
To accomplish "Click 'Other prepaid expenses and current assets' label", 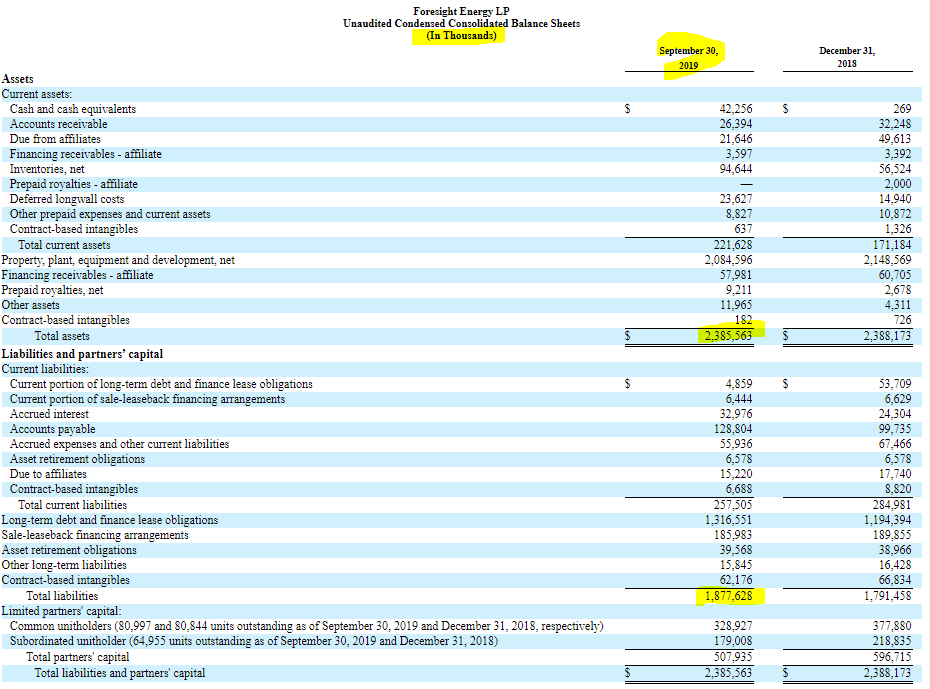I will 110,214.
